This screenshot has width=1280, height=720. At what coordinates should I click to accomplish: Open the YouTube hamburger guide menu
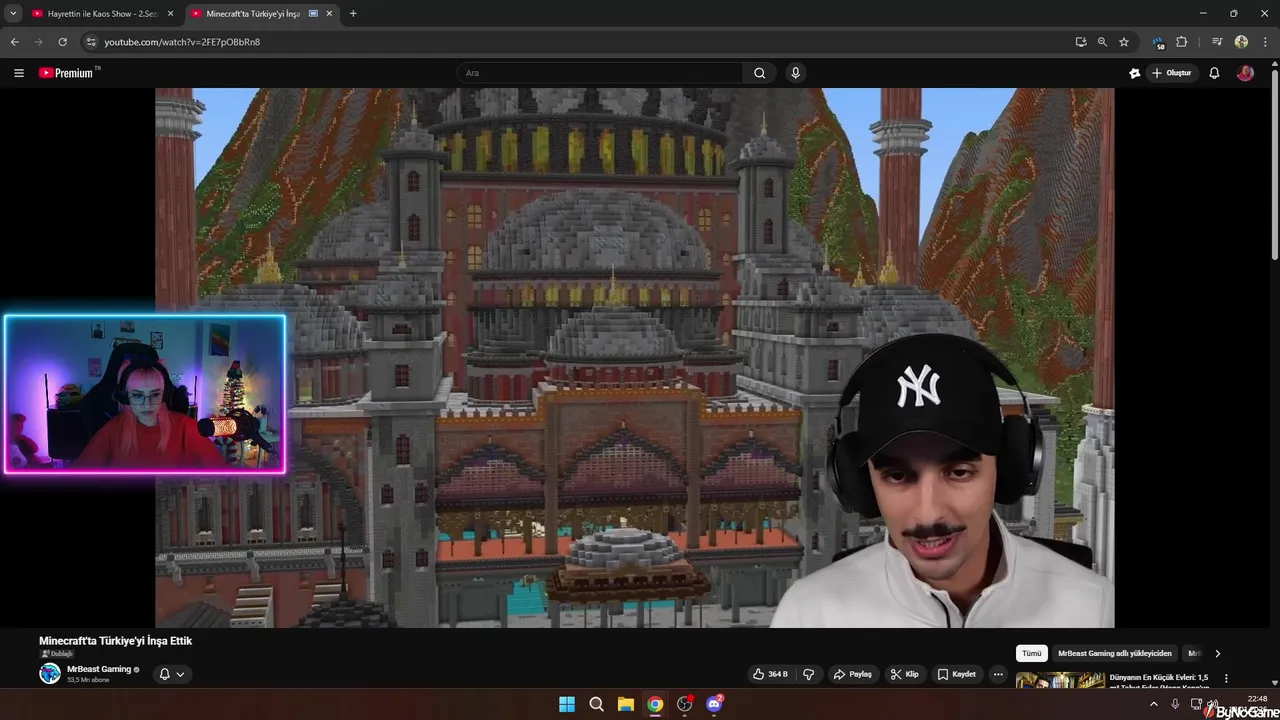pyautogui.click(x=18, y=73)
